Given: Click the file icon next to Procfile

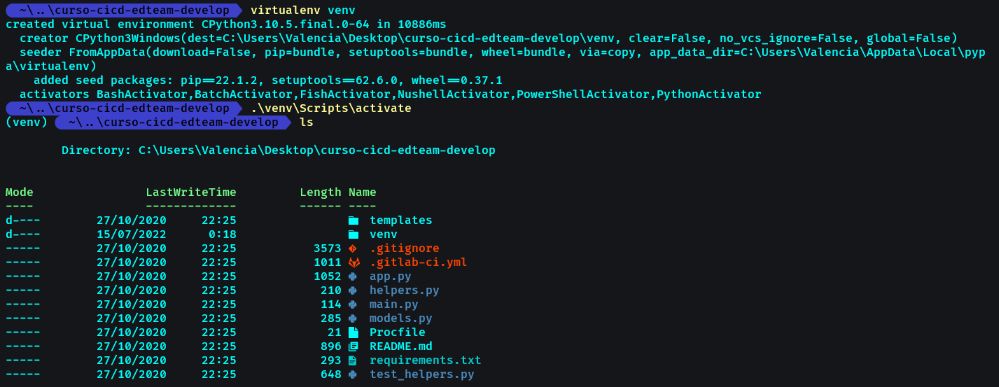Looking at the screenshot, I should (x=354, y=333).
